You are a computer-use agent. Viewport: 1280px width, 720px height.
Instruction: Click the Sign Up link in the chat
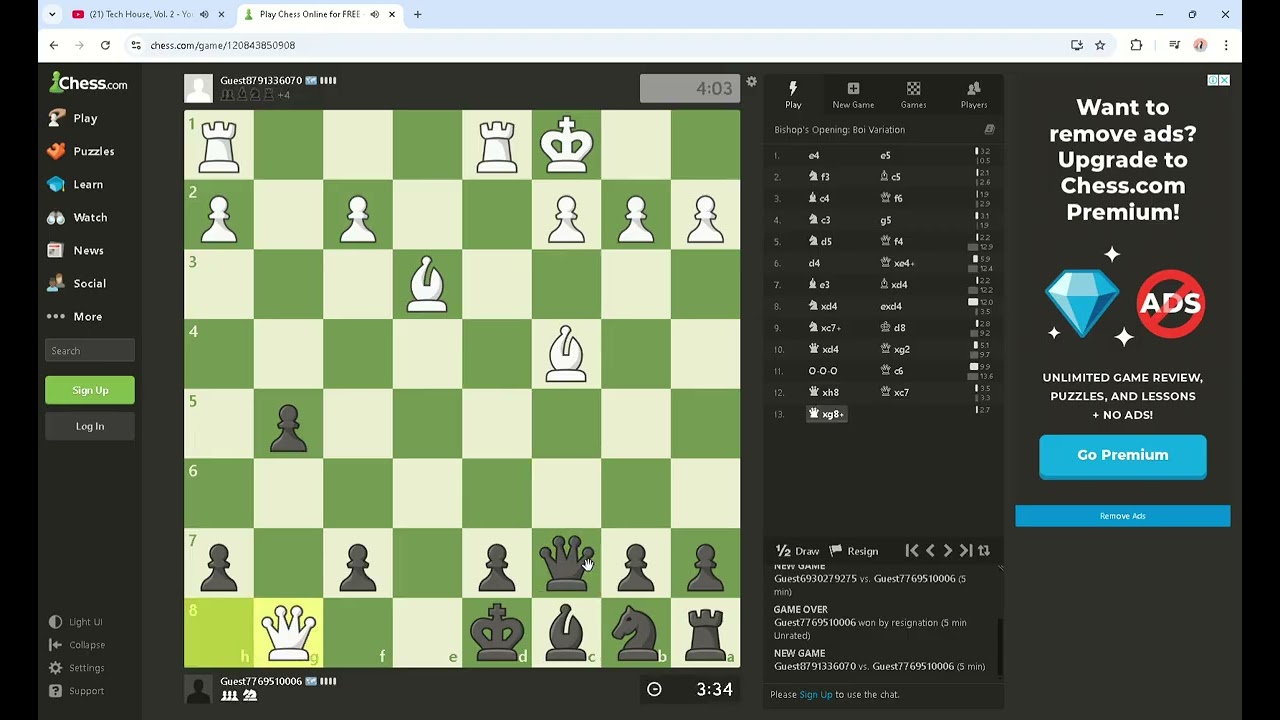pos(816,694)
